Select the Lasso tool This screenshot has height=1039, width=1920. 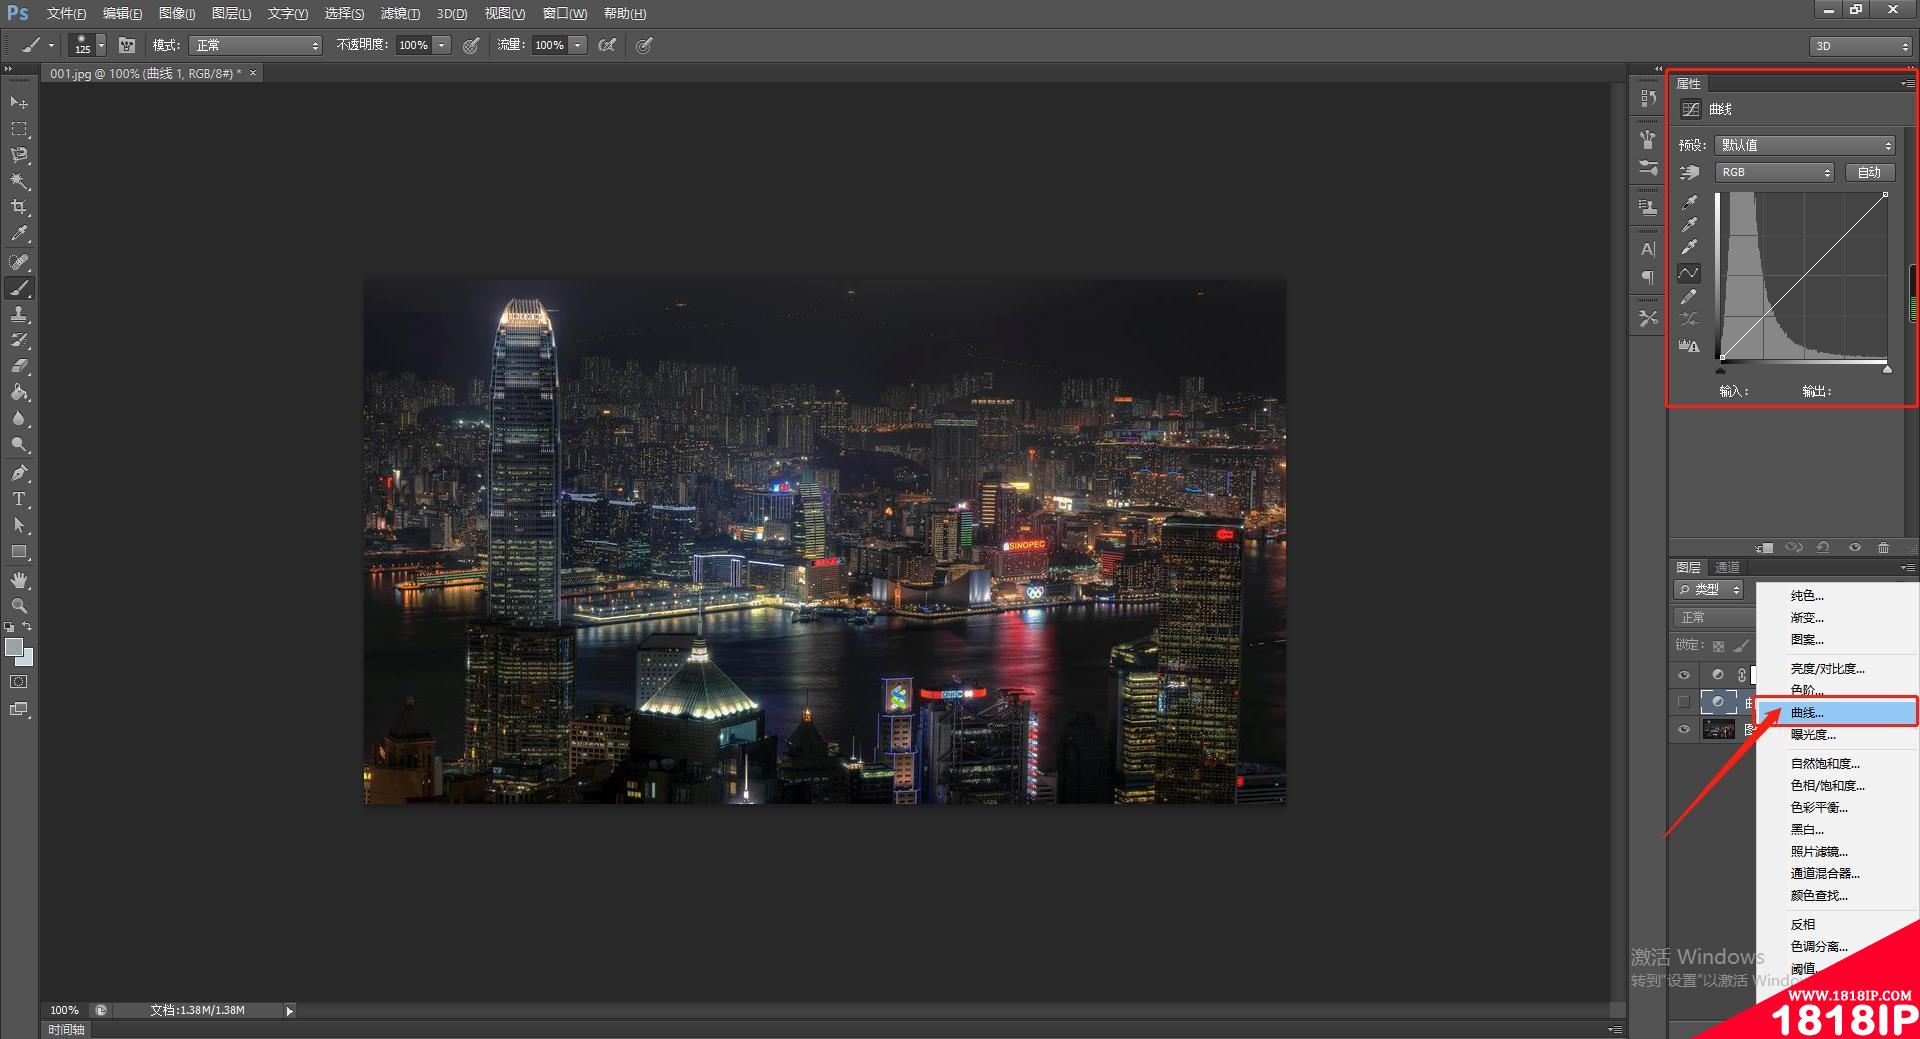click(x=19, y=155)
